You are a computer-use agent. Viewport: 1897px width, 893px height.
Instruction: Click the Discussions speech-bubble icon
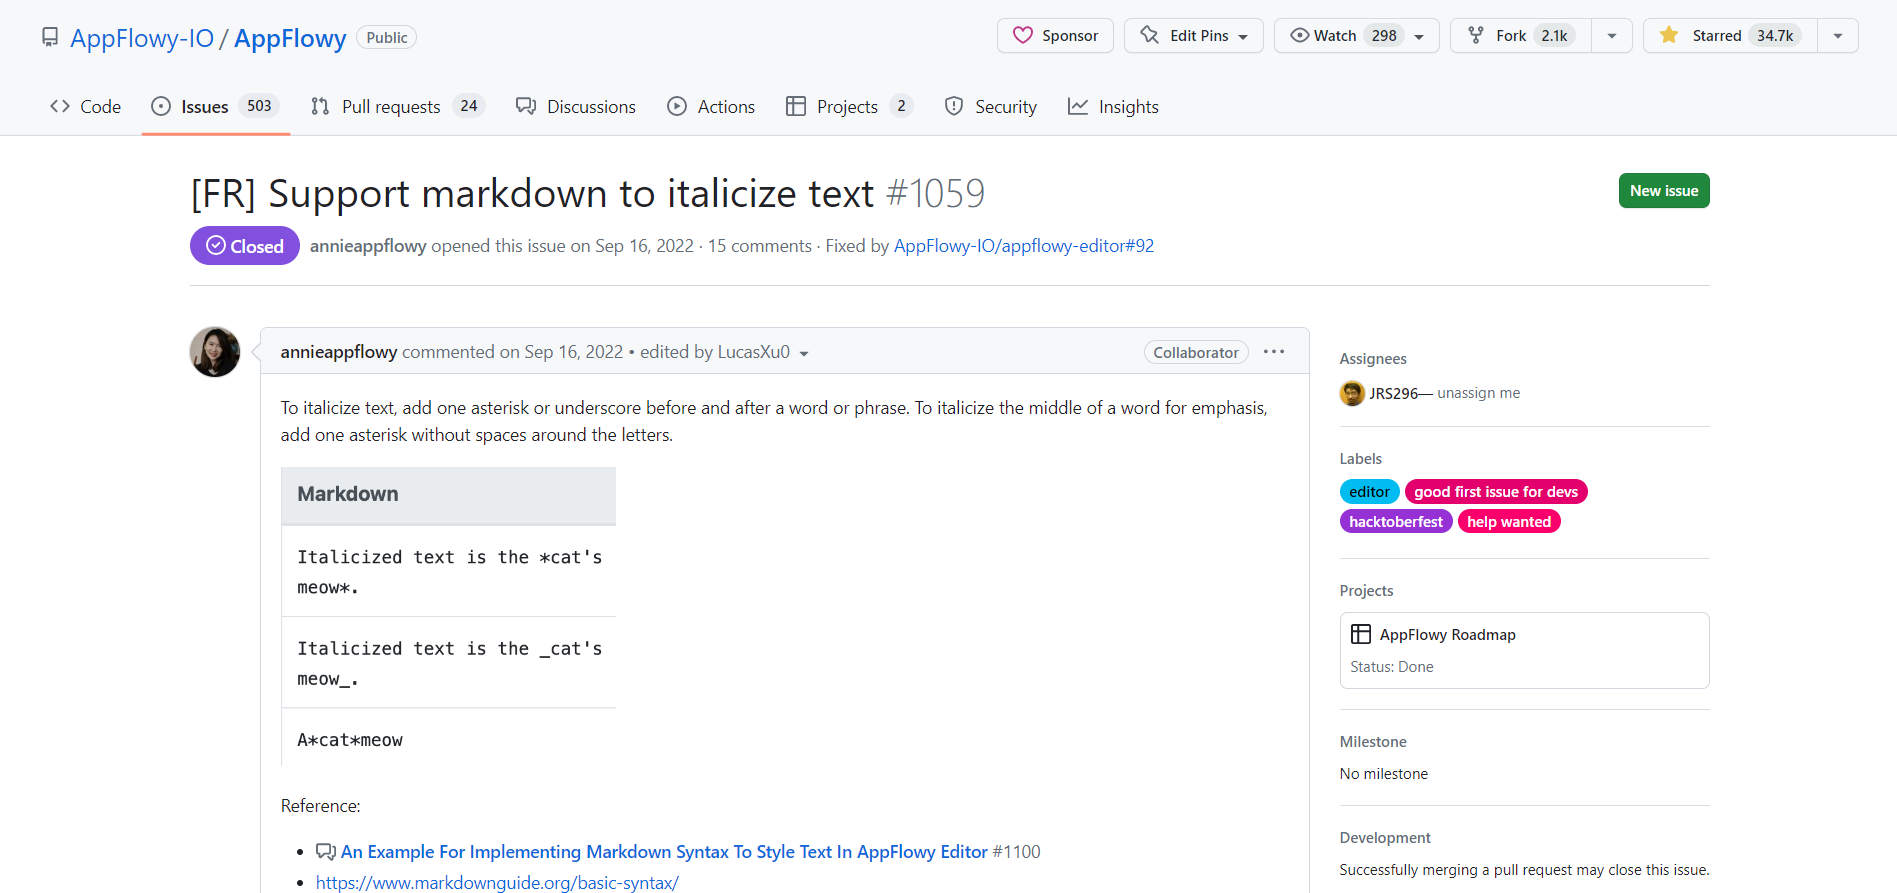526,106
